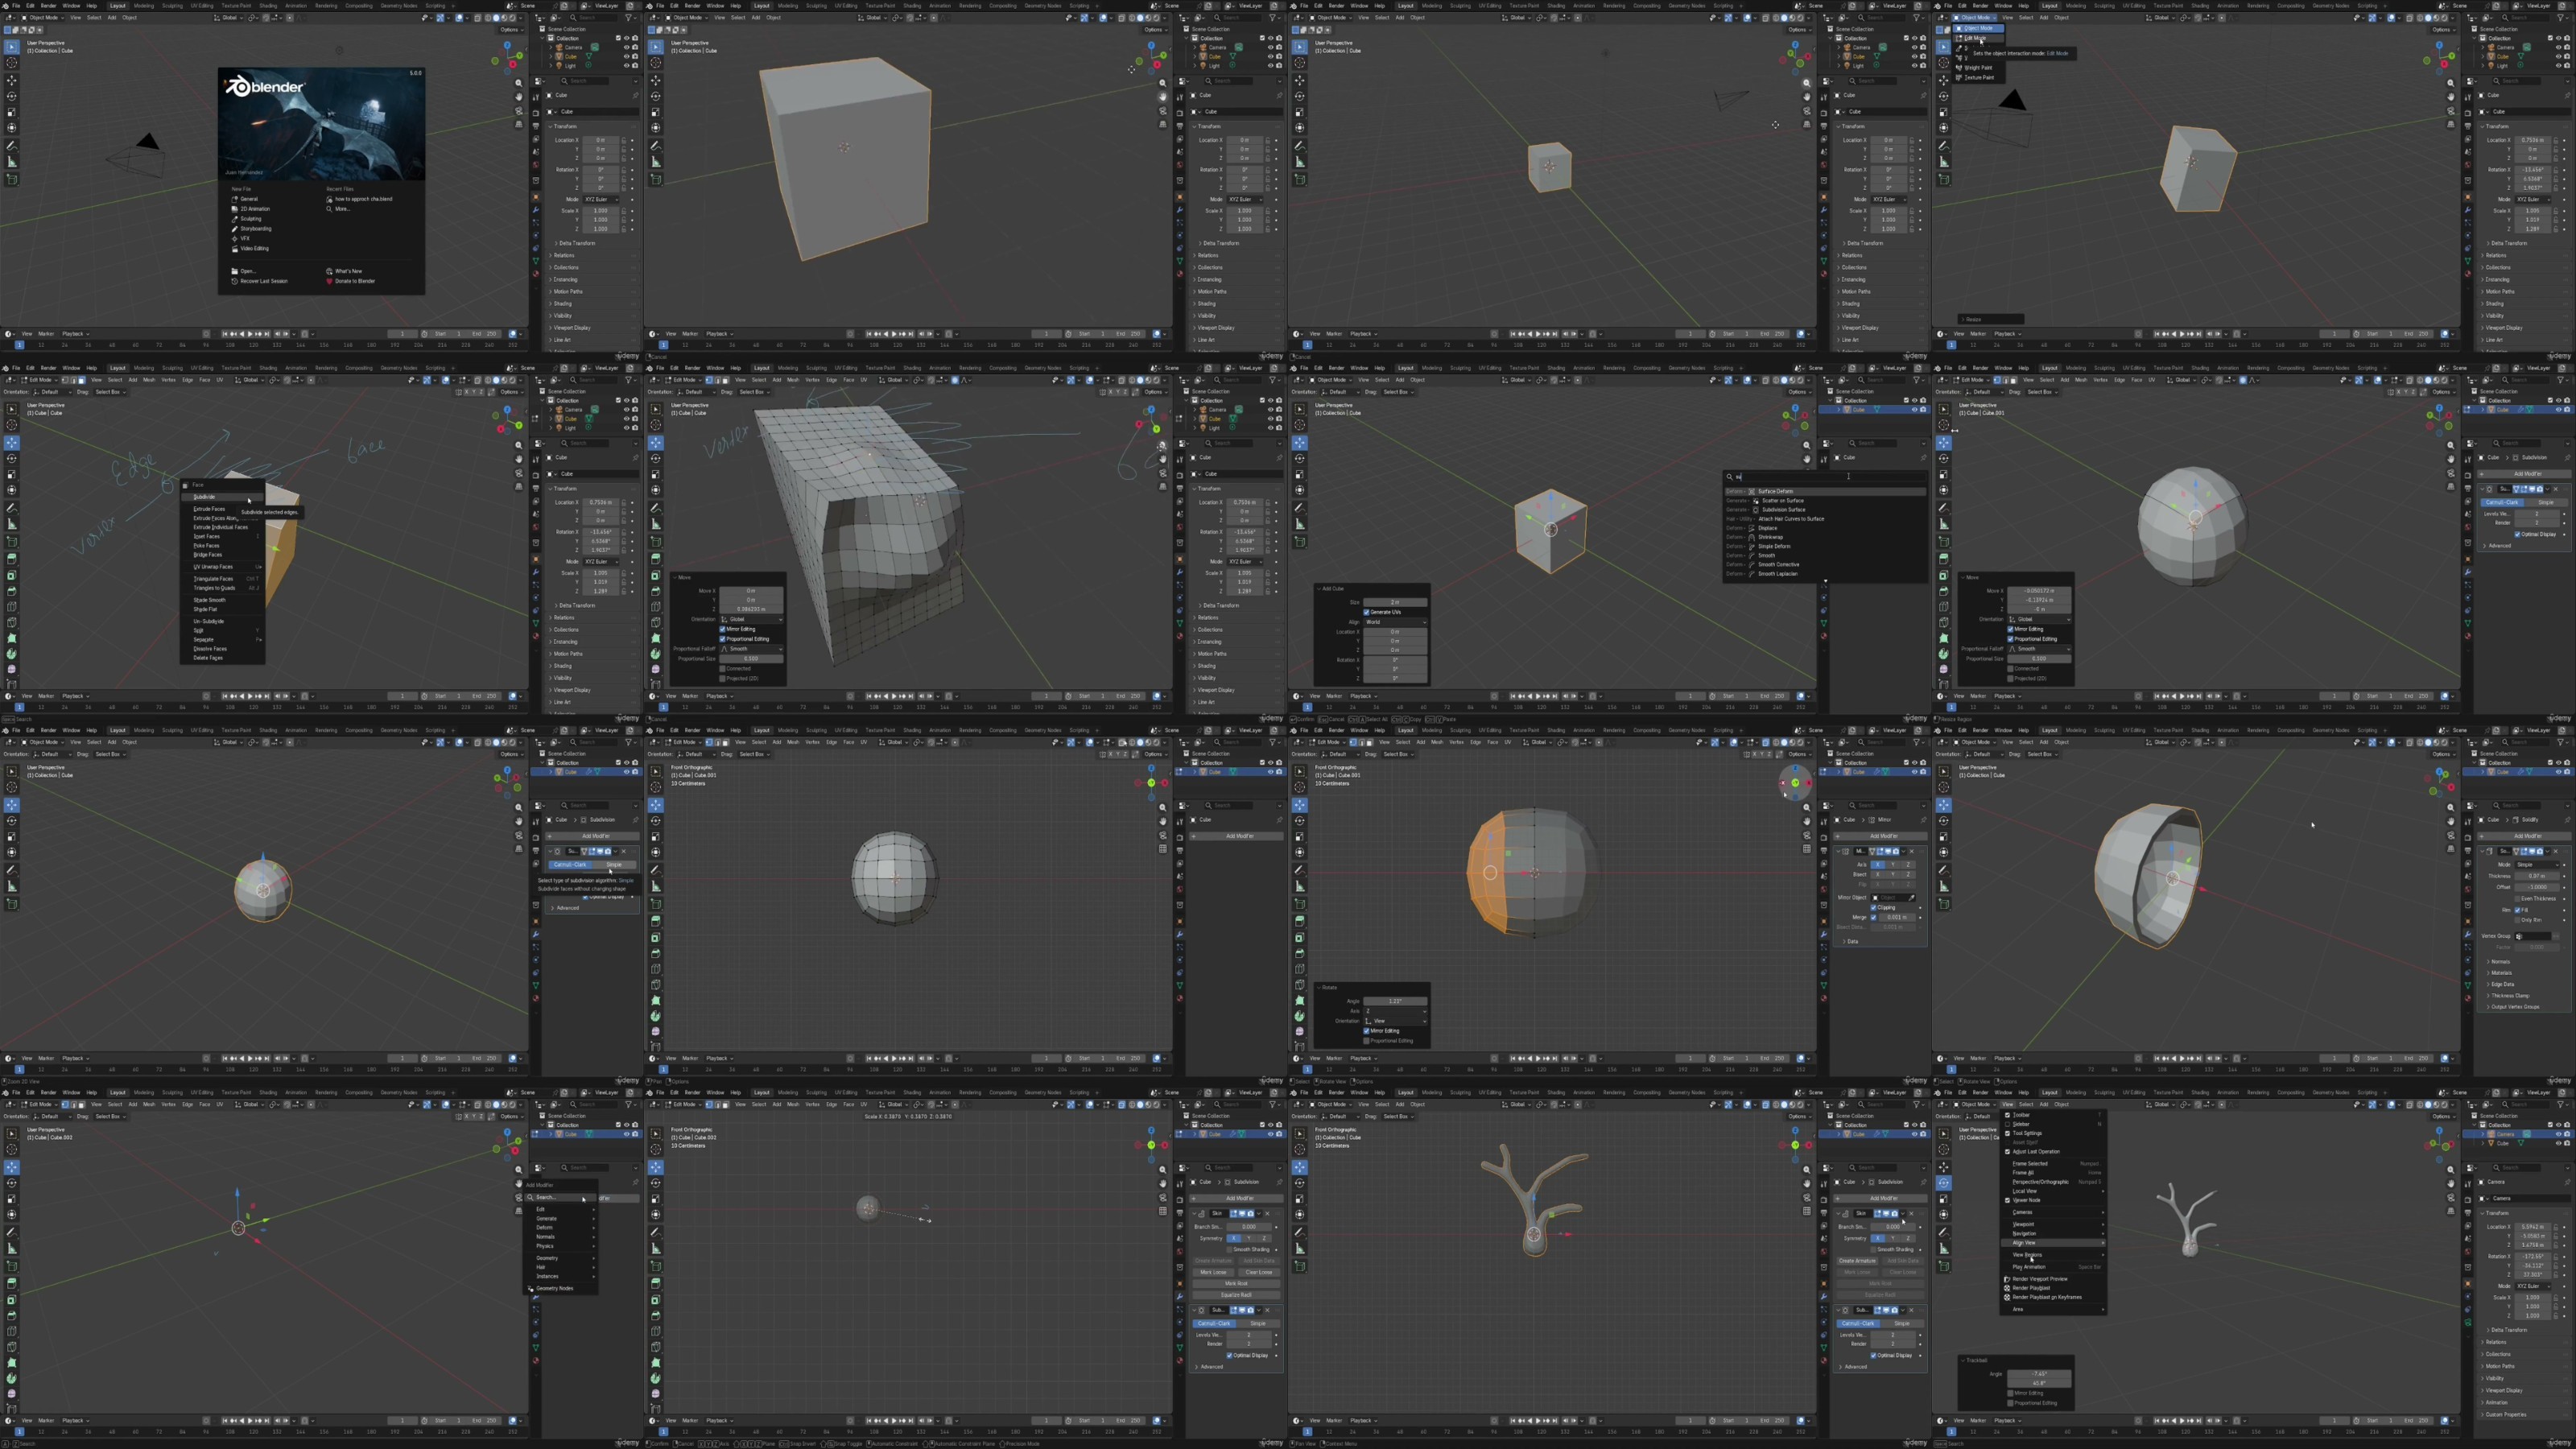Viewport: 2576px width, 1449px height.
Task: Choose Subdivide in the Face context menu
Action: [205, 497]
